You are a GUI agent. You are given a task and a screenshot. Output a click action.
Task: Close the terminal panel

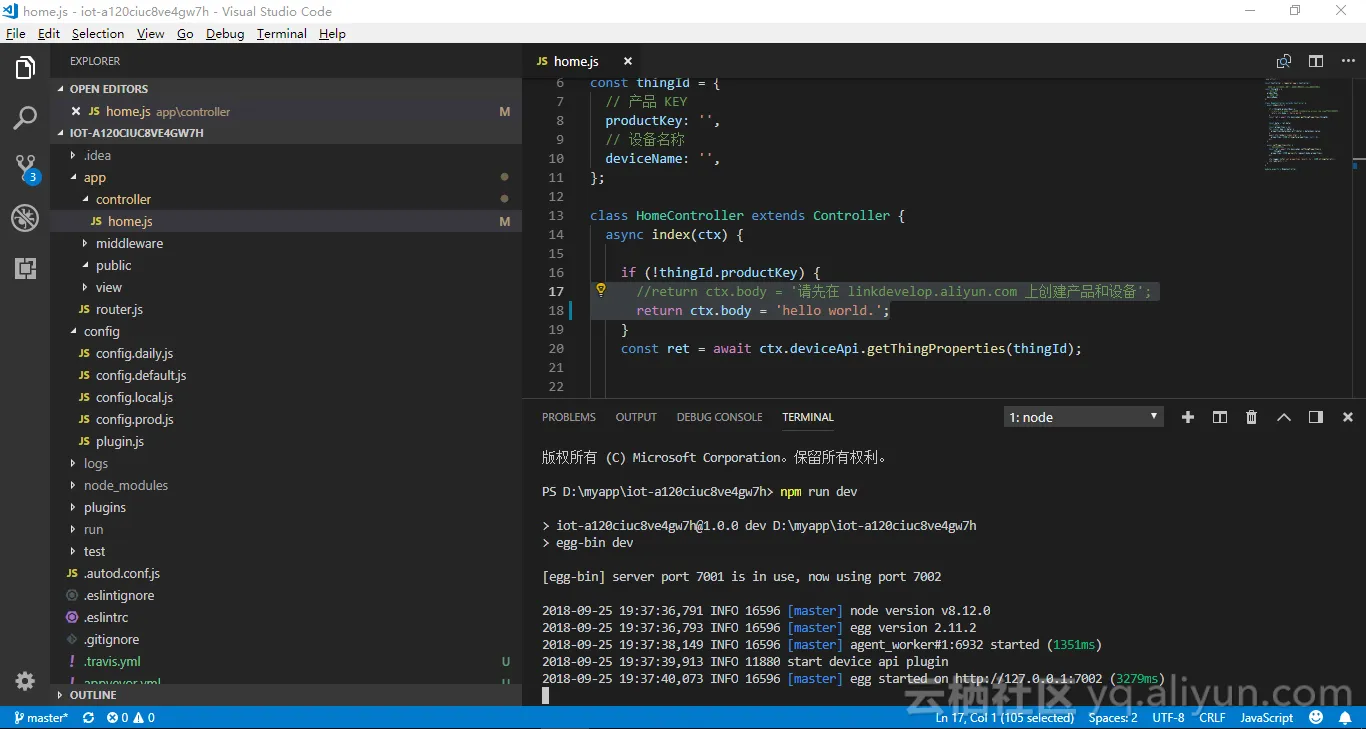click(x=1348, y=417)
